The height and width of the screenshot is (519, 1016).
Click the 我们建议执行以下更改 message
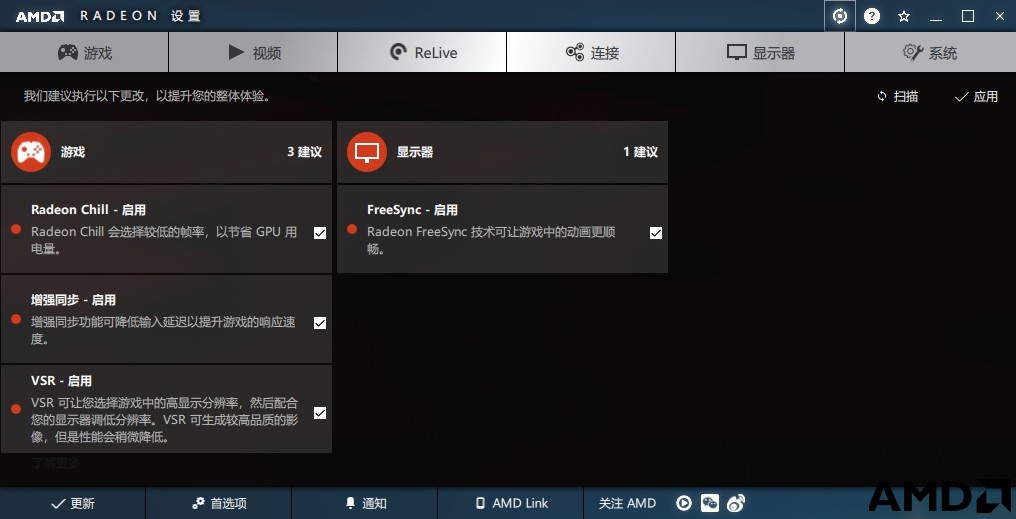(x=147, y=97)
